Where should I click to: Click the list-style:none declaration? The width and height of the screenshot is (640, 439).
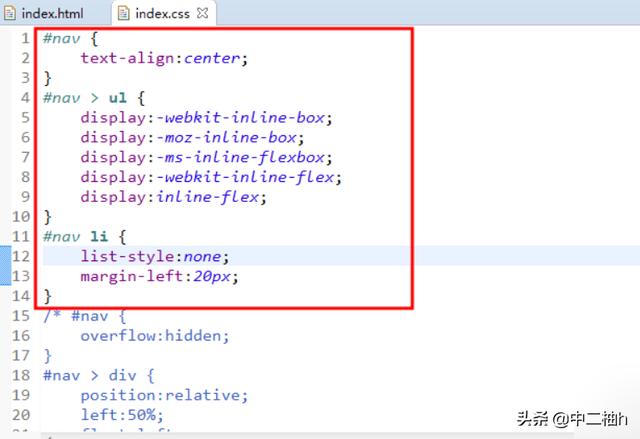(x=156, y=256)
